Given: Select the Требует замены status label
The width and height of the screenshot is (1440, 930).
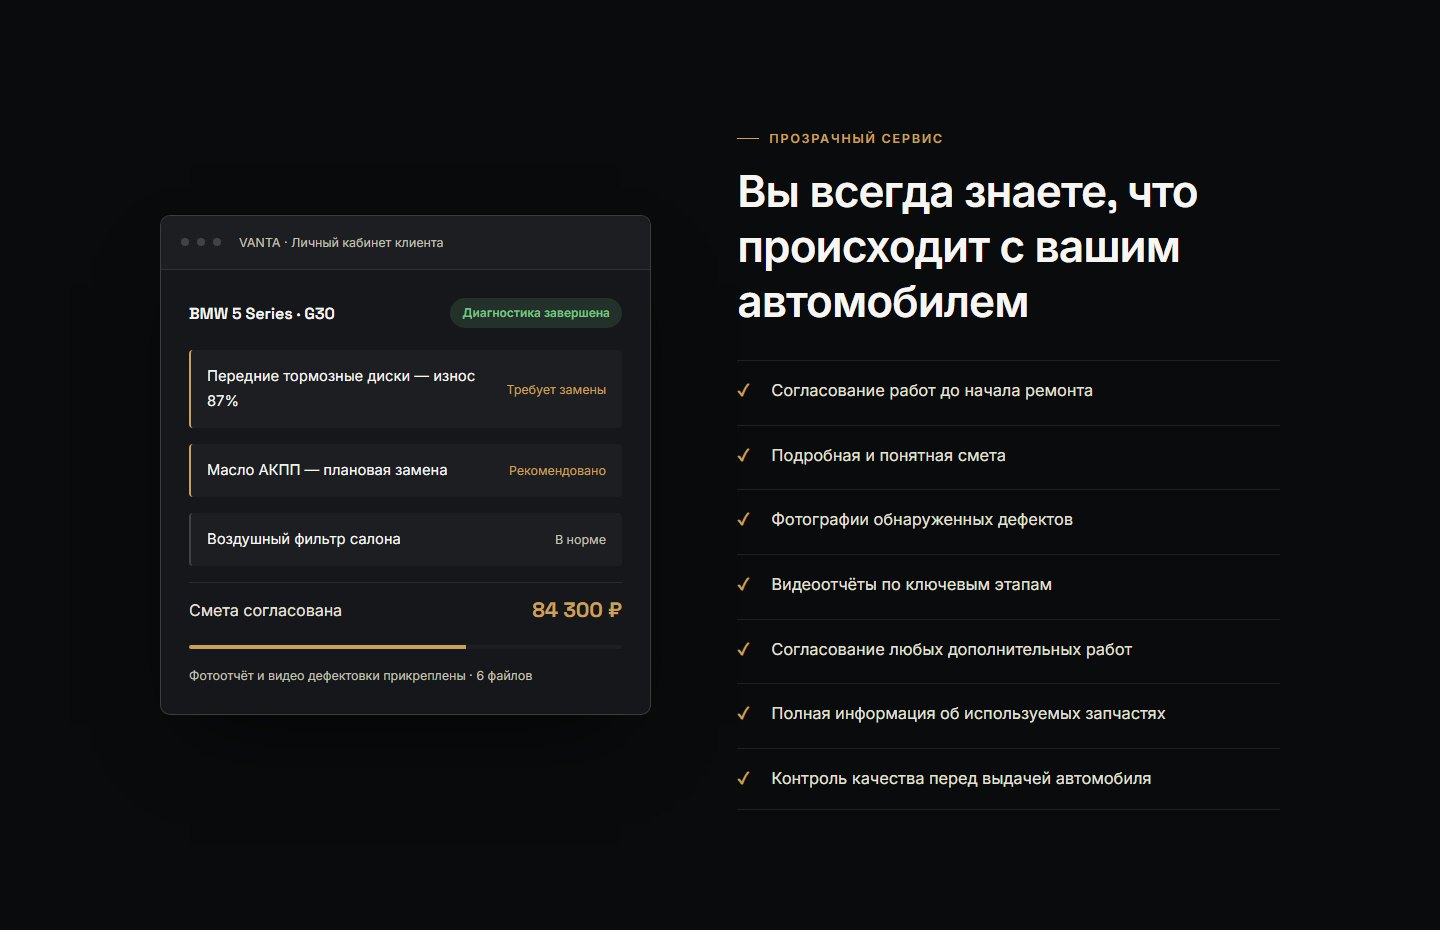Looking at the screenshot, I should (x=556, y=390).
